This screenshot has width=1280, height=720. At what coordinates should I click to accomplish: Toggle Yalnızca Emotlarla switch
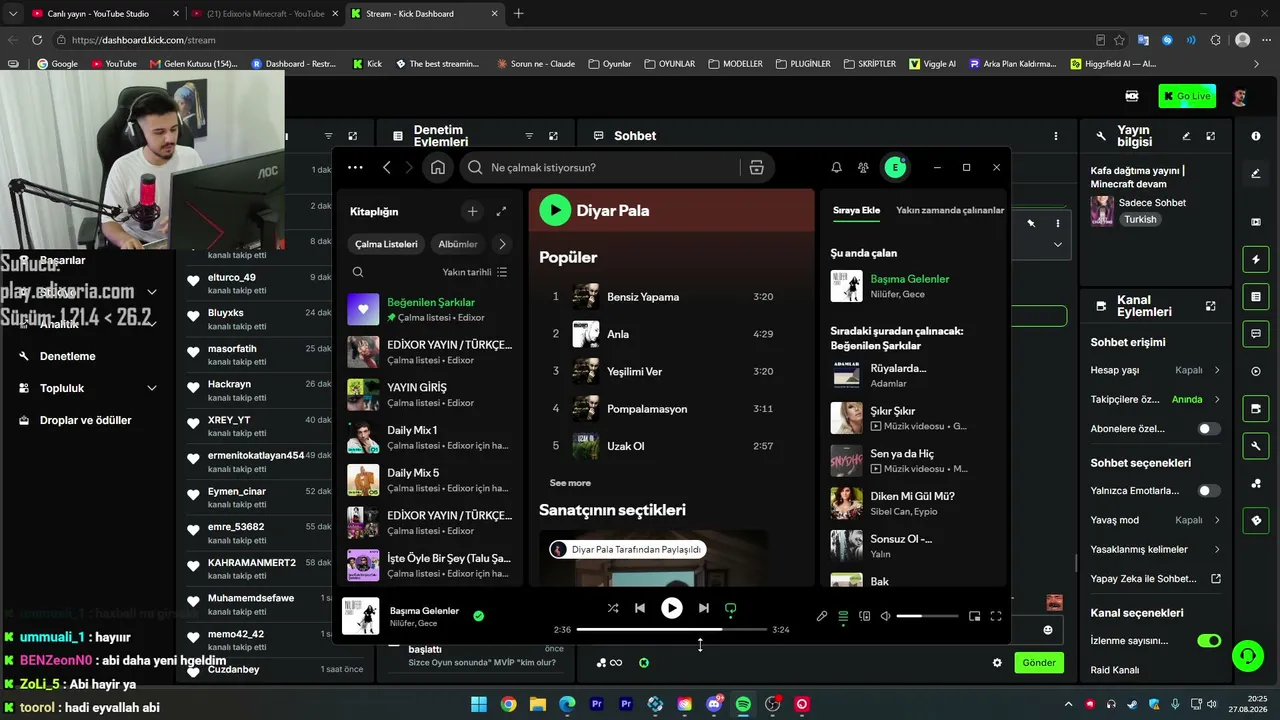pyautogui.click(x=1209, y=491)
